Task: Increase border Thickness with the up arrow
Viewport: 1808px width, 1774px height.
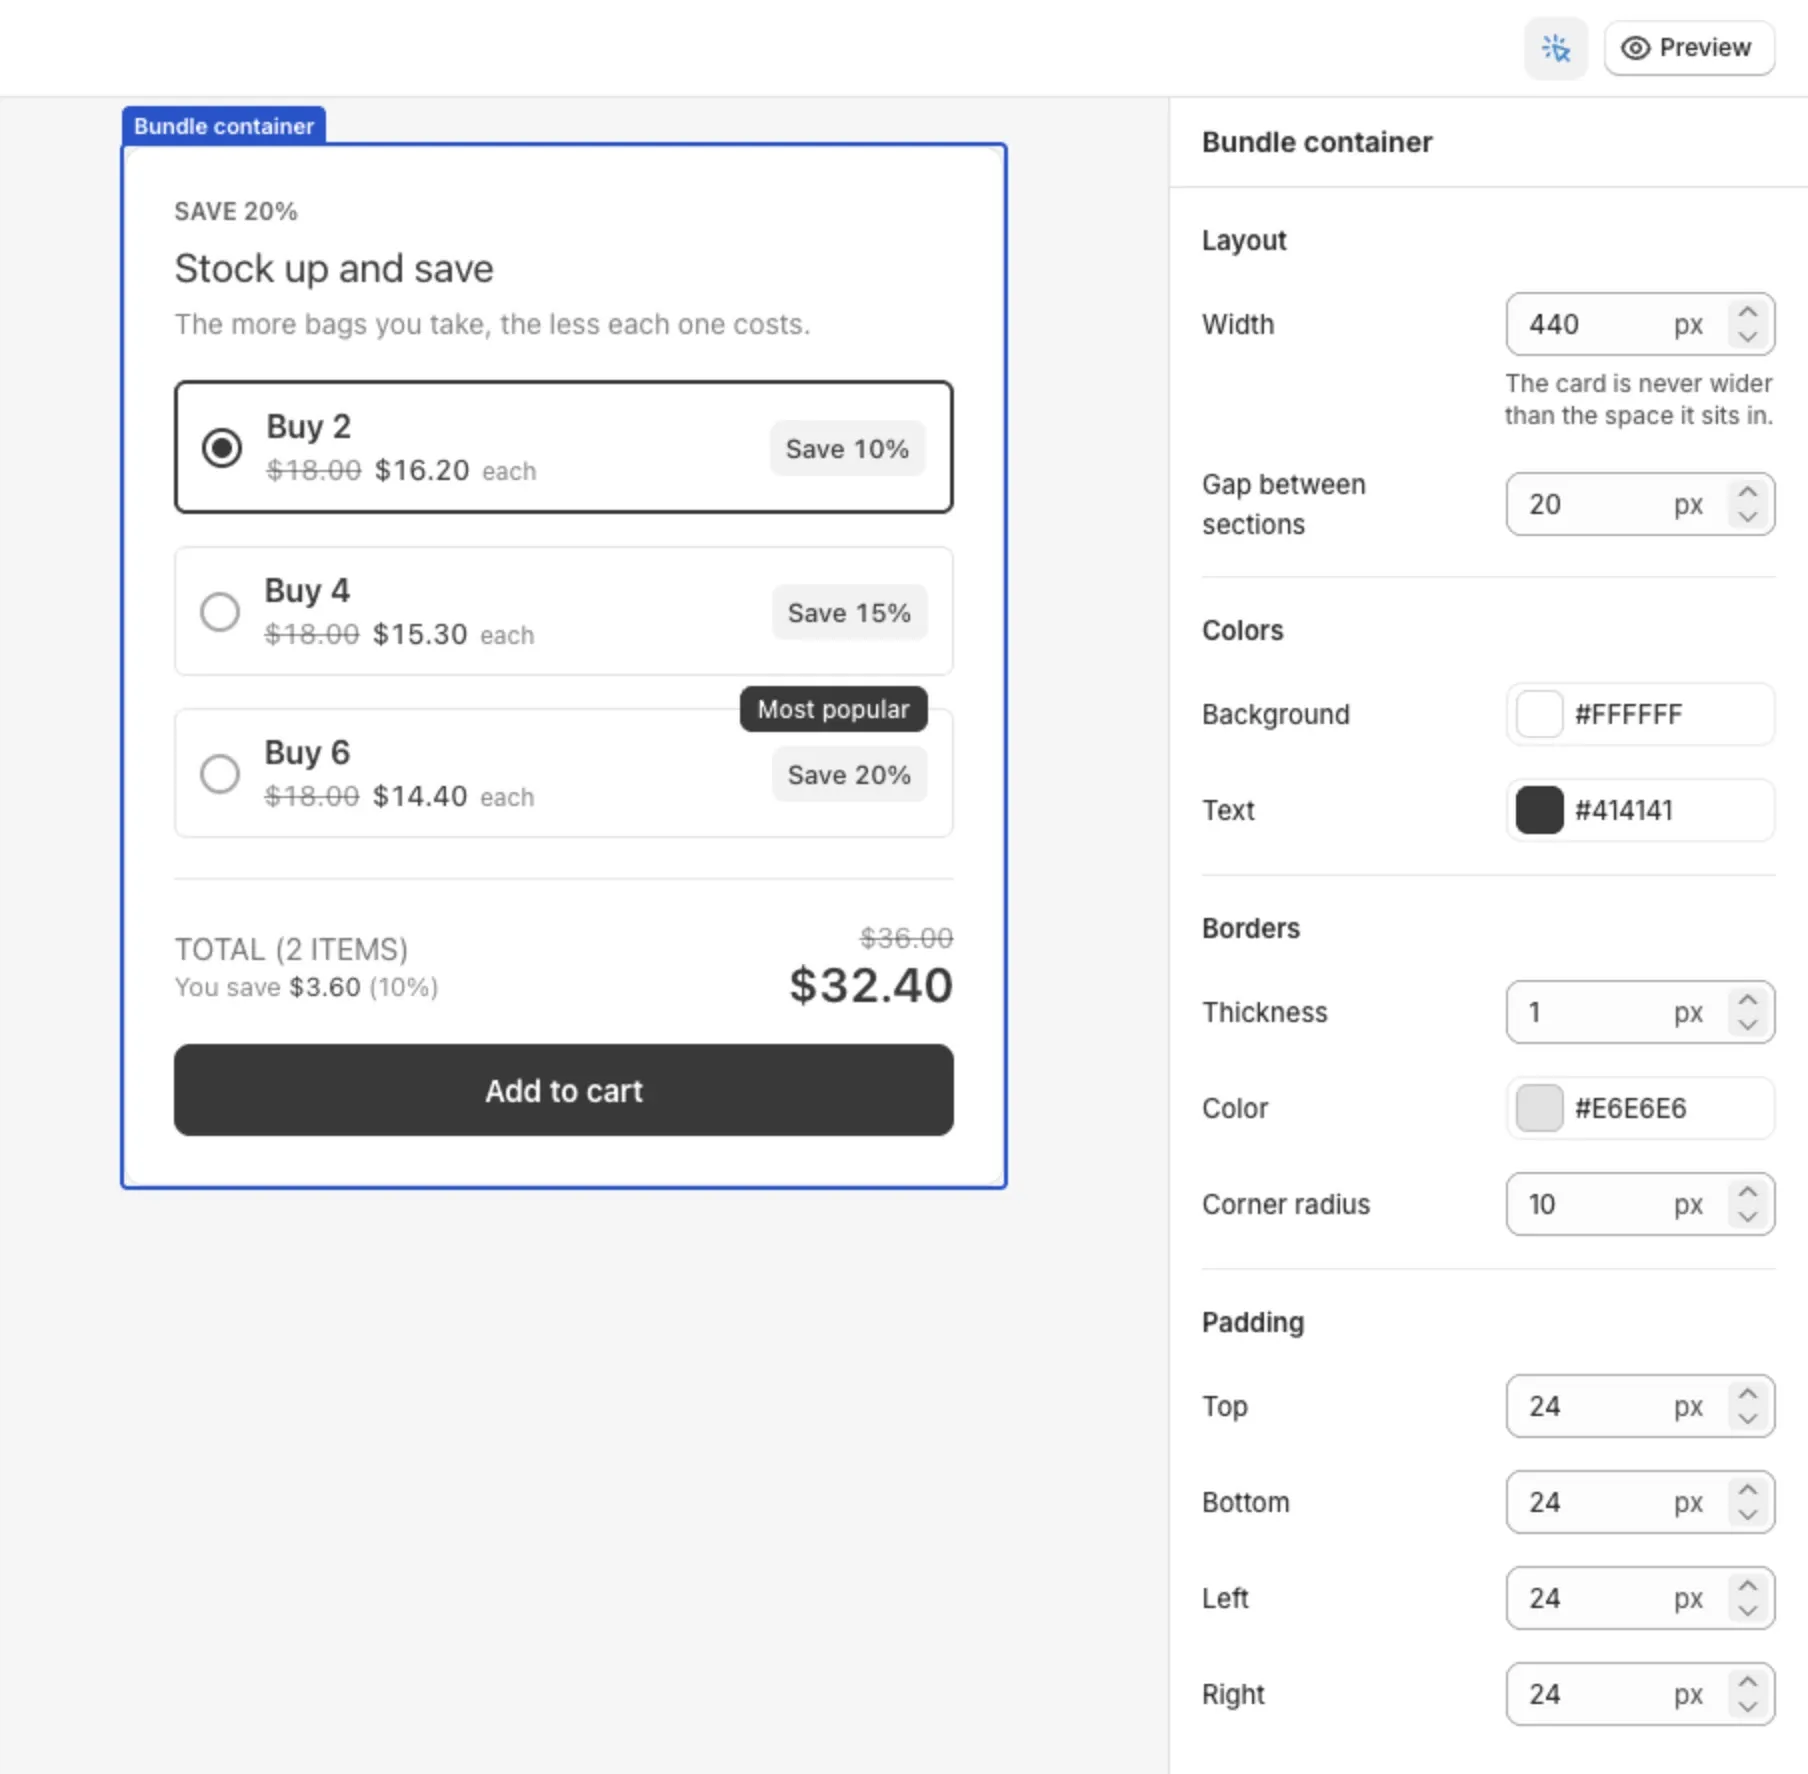Action: click(x=1748, y=1000)
